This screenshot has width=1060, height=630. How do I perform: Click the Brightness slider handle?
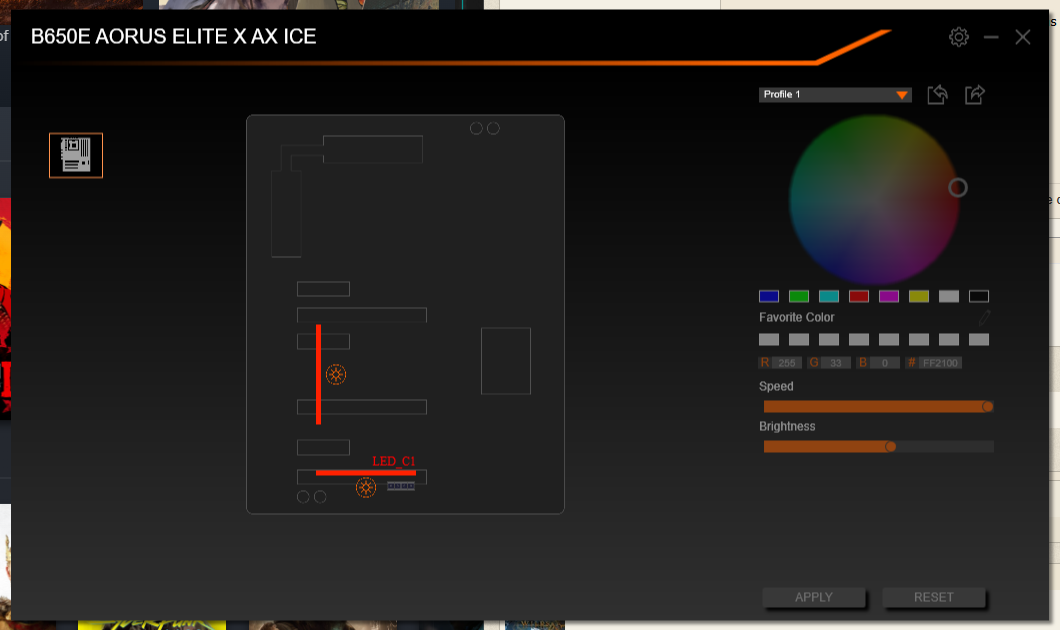tap(890, 446)
